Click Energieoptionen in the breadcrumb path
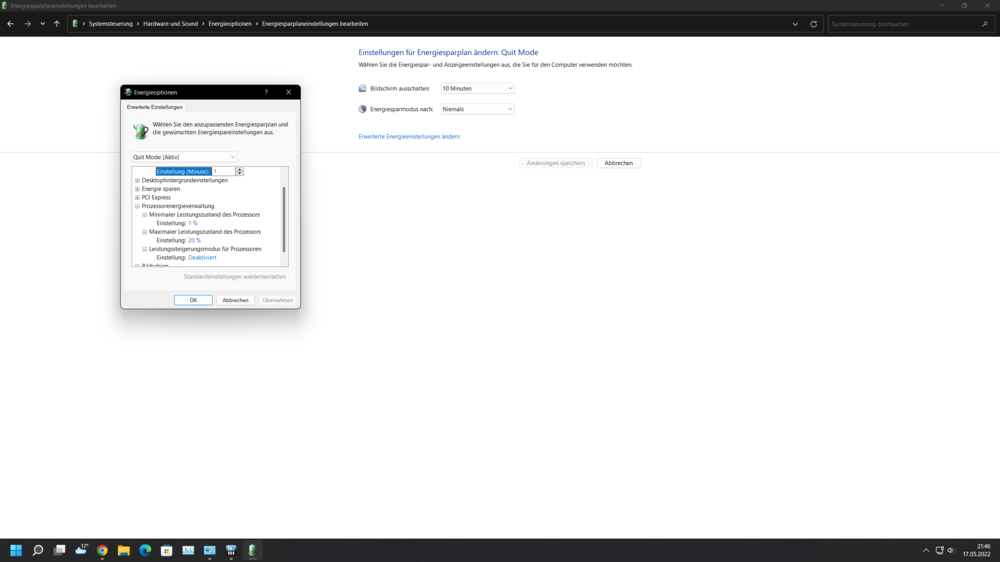Image resolution: width=1000 pixels, height=562 pixels. tap(230, 24)
